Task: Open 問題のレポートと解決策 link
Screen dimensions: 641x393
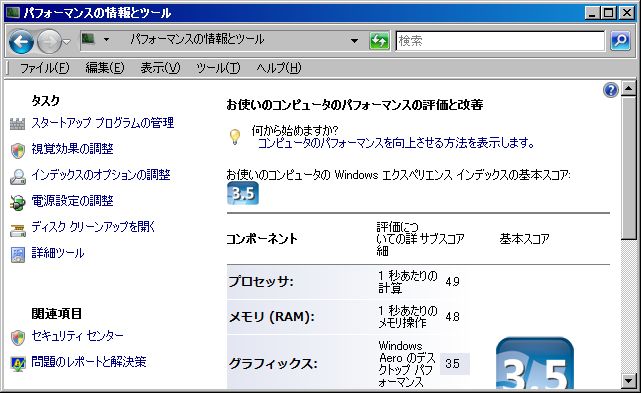Action: (89, 362)
